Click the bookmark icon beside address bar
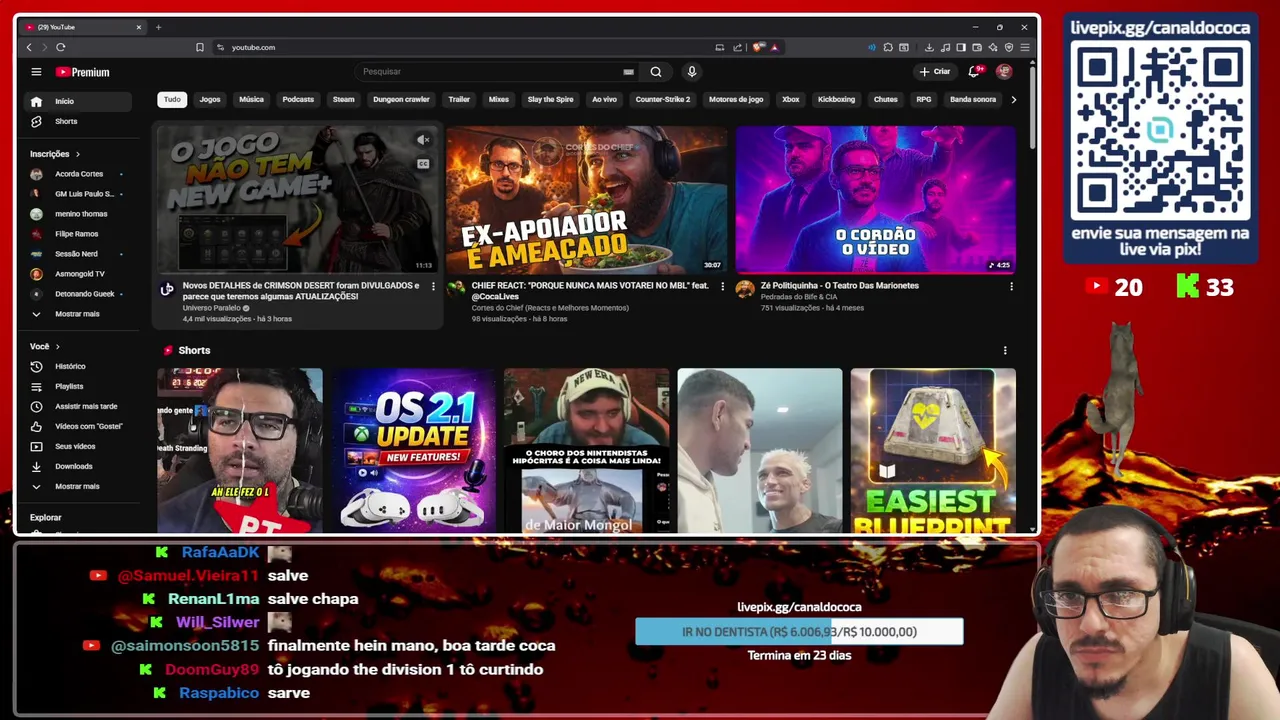The width and height of the screenshot is (1280, 720). coord(199,47)
